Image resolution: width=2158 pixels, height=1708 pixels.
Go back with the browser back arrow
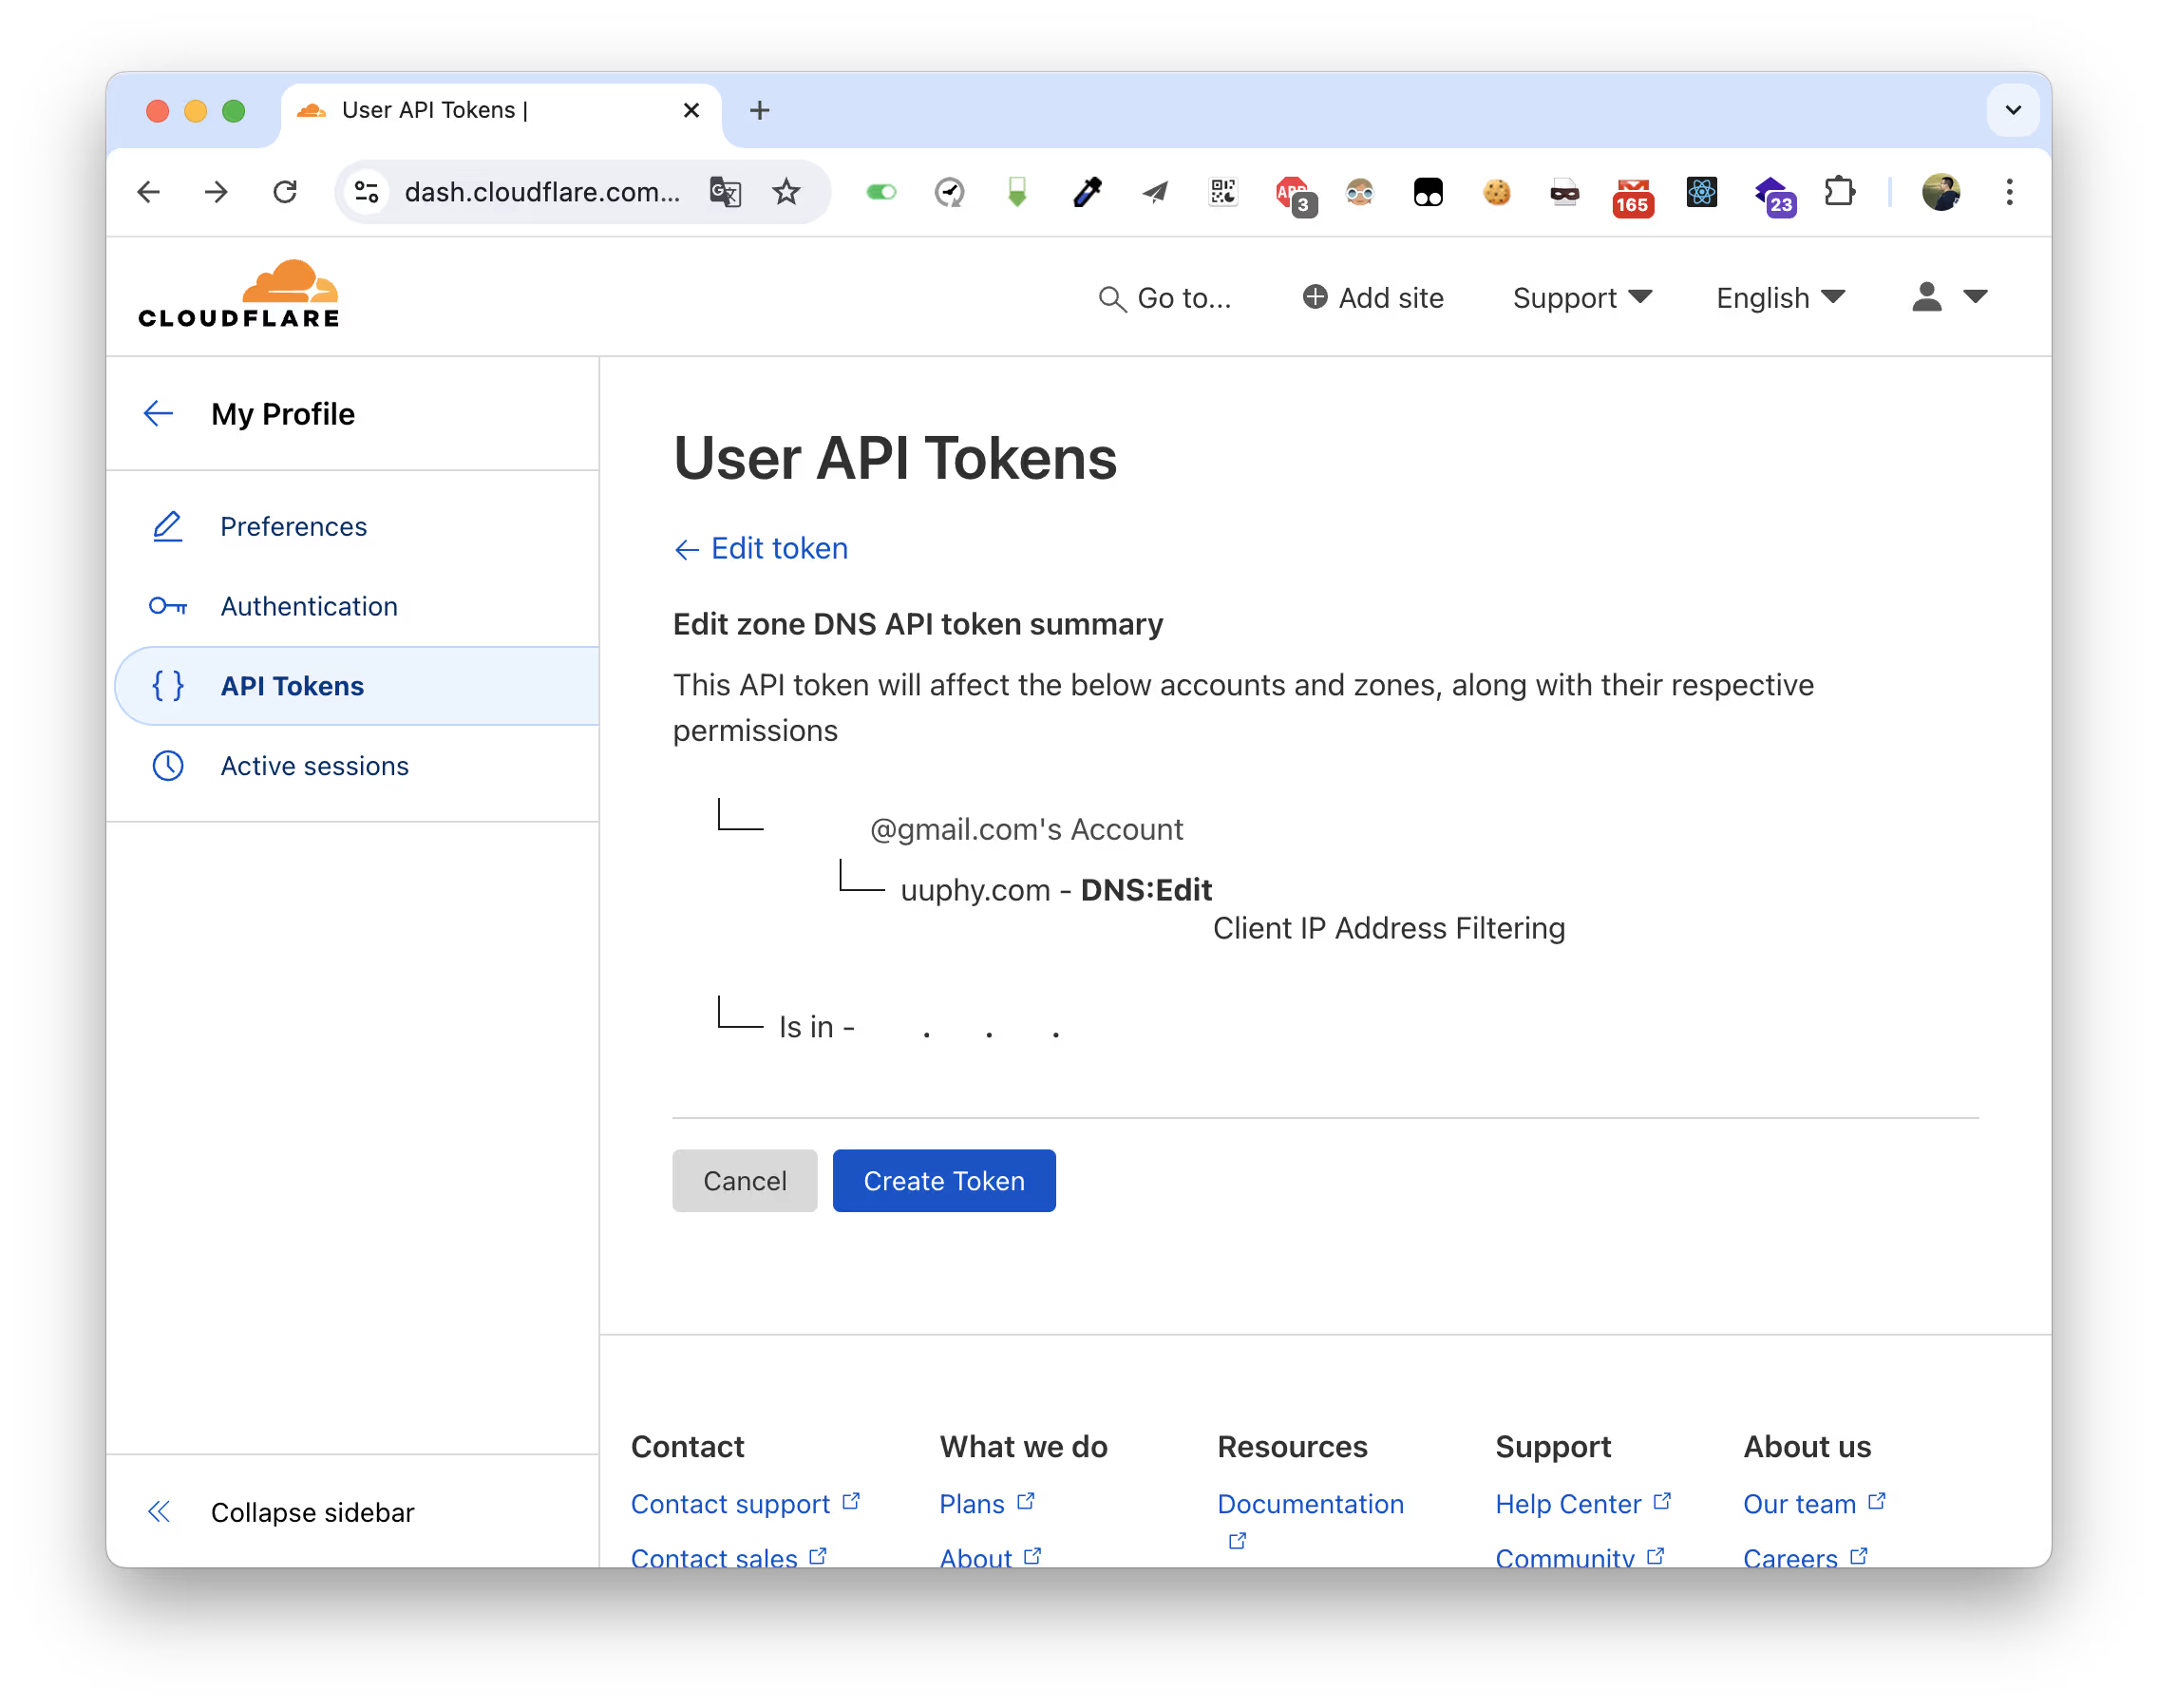[x=149, y=192]
